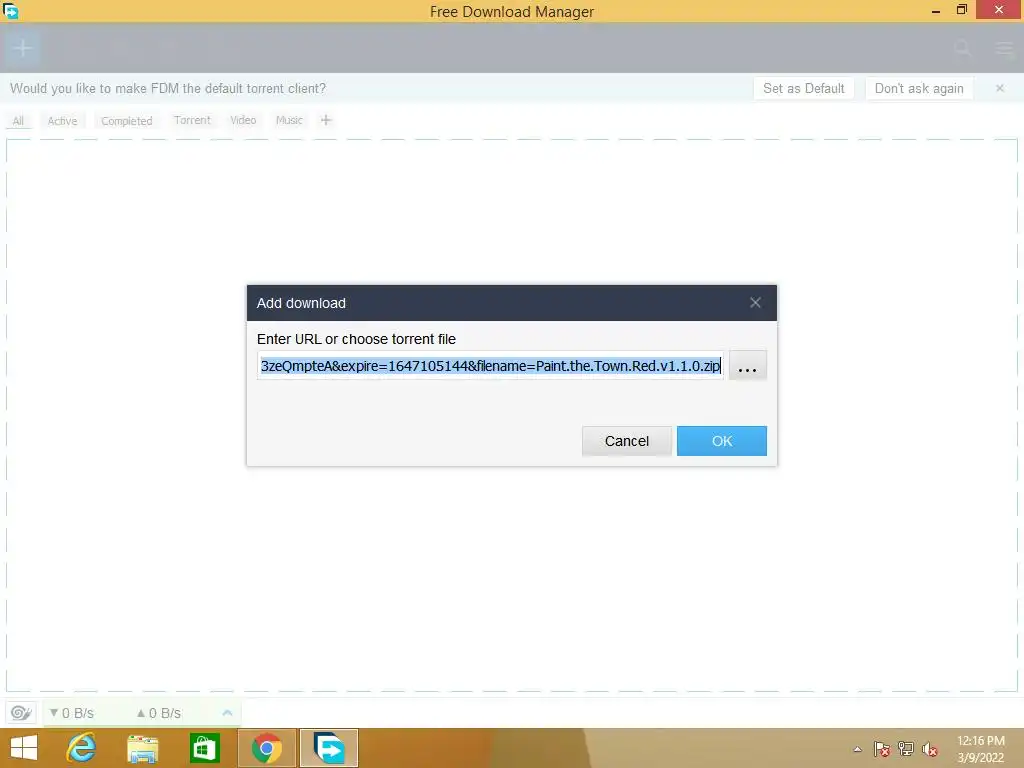Dismiss the default torrent client banner
Screen dimensions: 1024x768
coord(999,88)
